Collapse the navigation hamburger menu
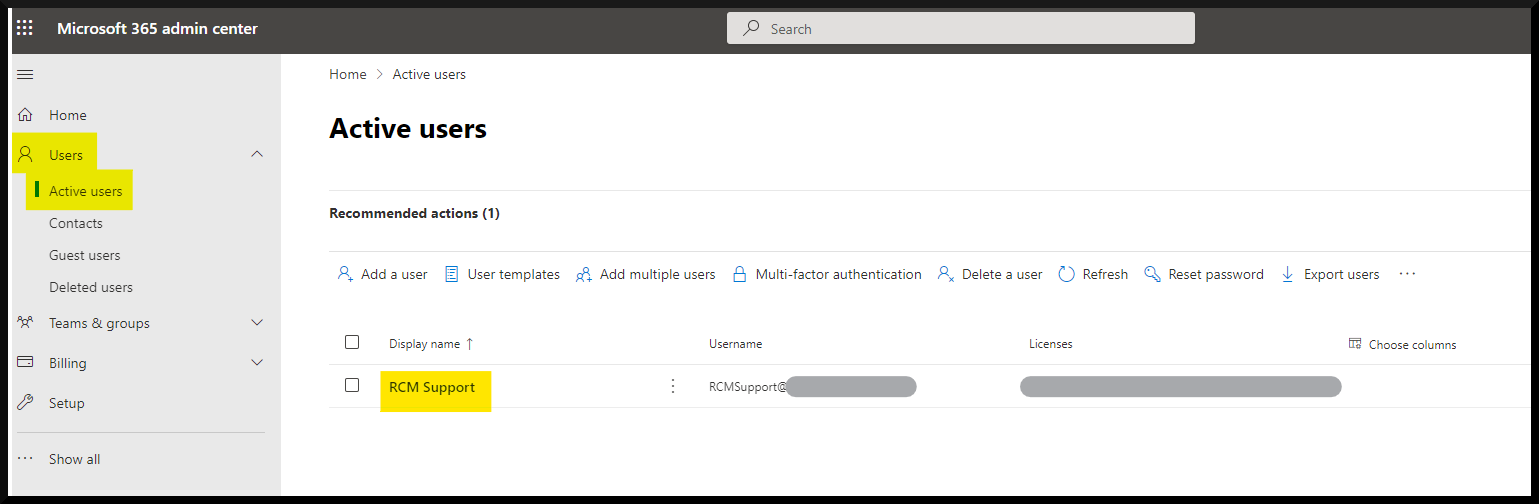This screenshot has width=1539, height=504. (26, 75)
